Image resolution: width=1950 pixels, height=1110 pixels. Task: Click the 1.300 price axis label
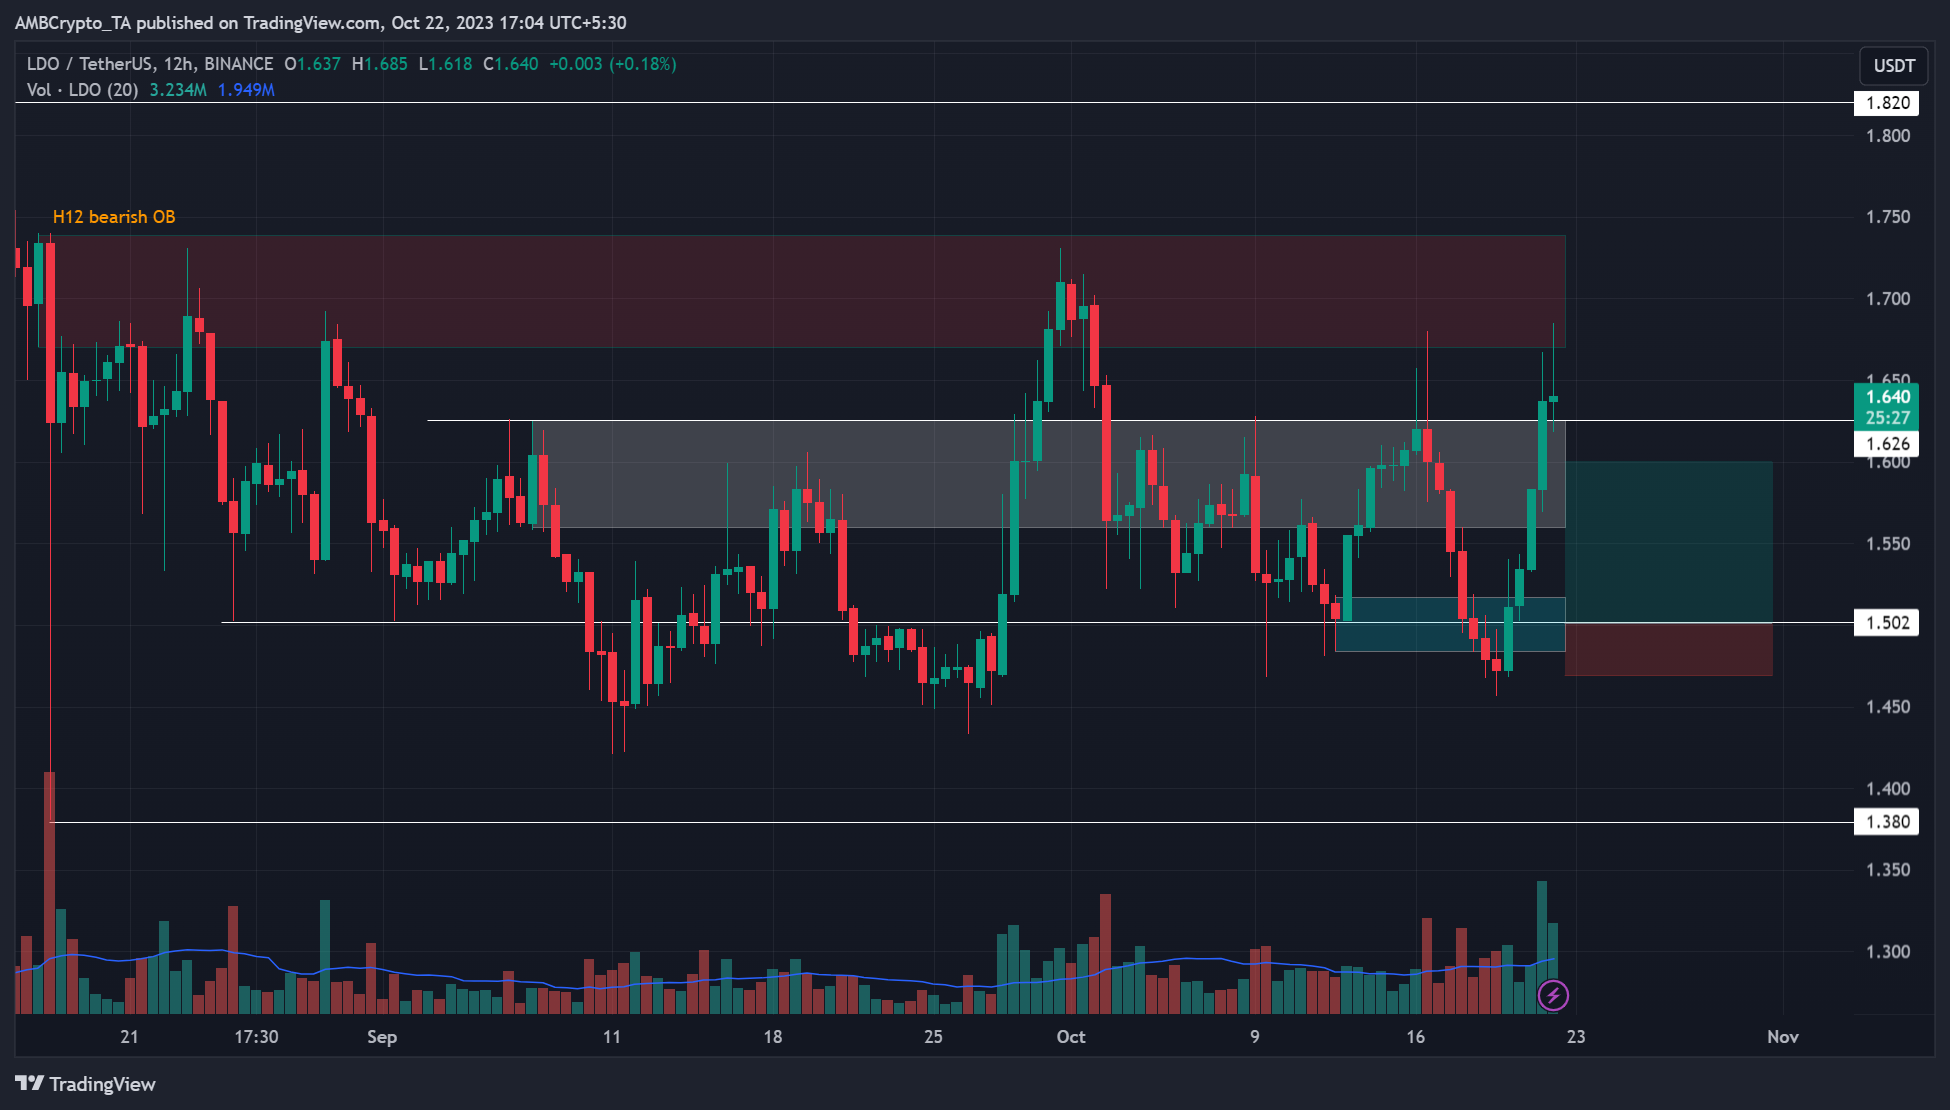click(x=1887, y=952)
